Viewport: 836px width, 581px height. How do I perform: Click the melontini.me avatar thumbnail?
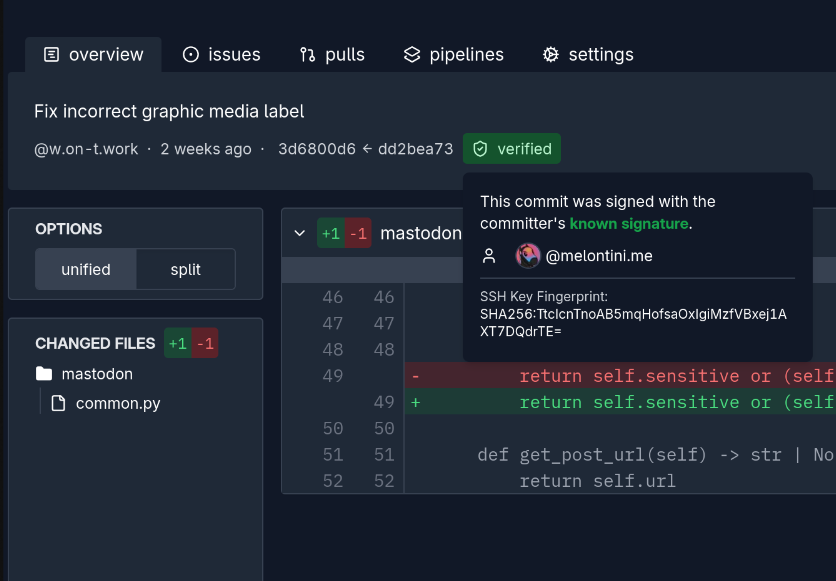click(527, 256)
